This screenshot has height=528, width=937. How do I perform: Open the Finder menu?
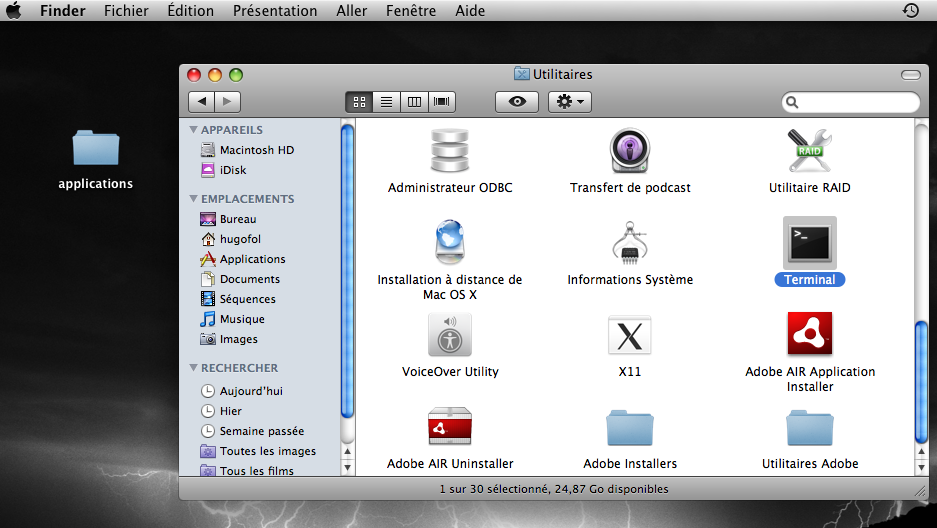coord(63,11)
